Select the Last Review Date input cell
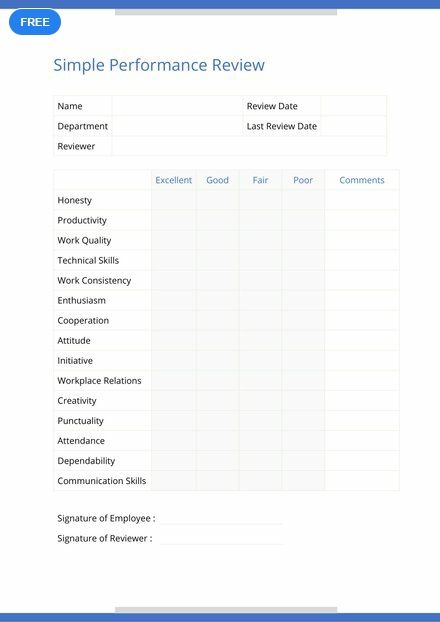 click(354, 126)
